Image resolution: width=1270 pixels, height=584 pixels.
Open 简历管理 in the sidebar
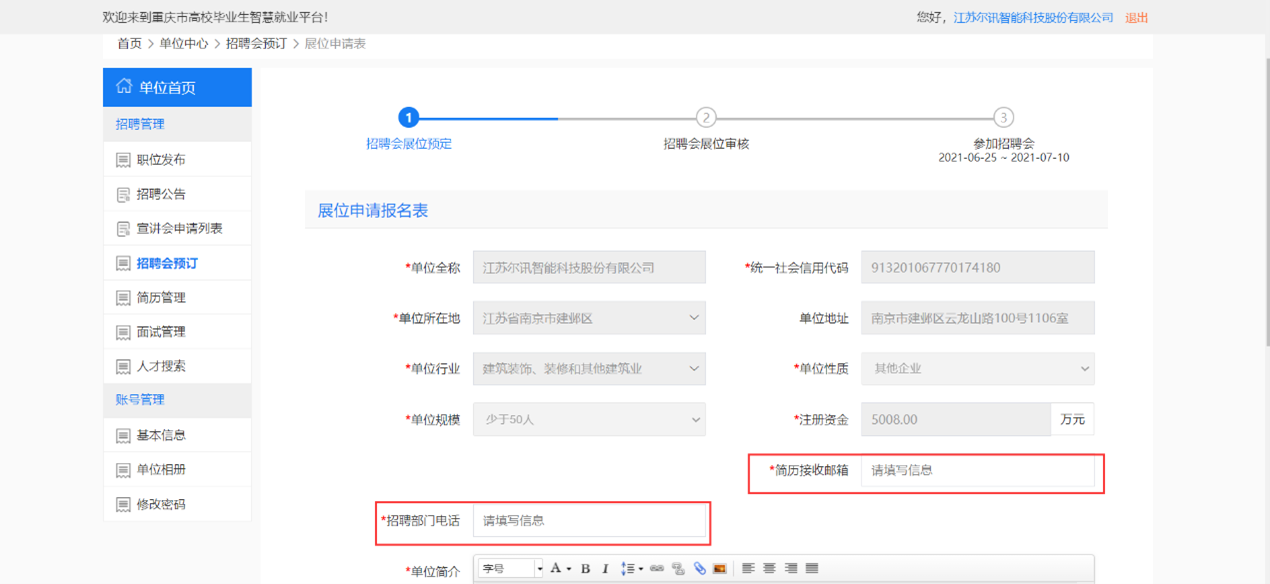pos(161,298)
